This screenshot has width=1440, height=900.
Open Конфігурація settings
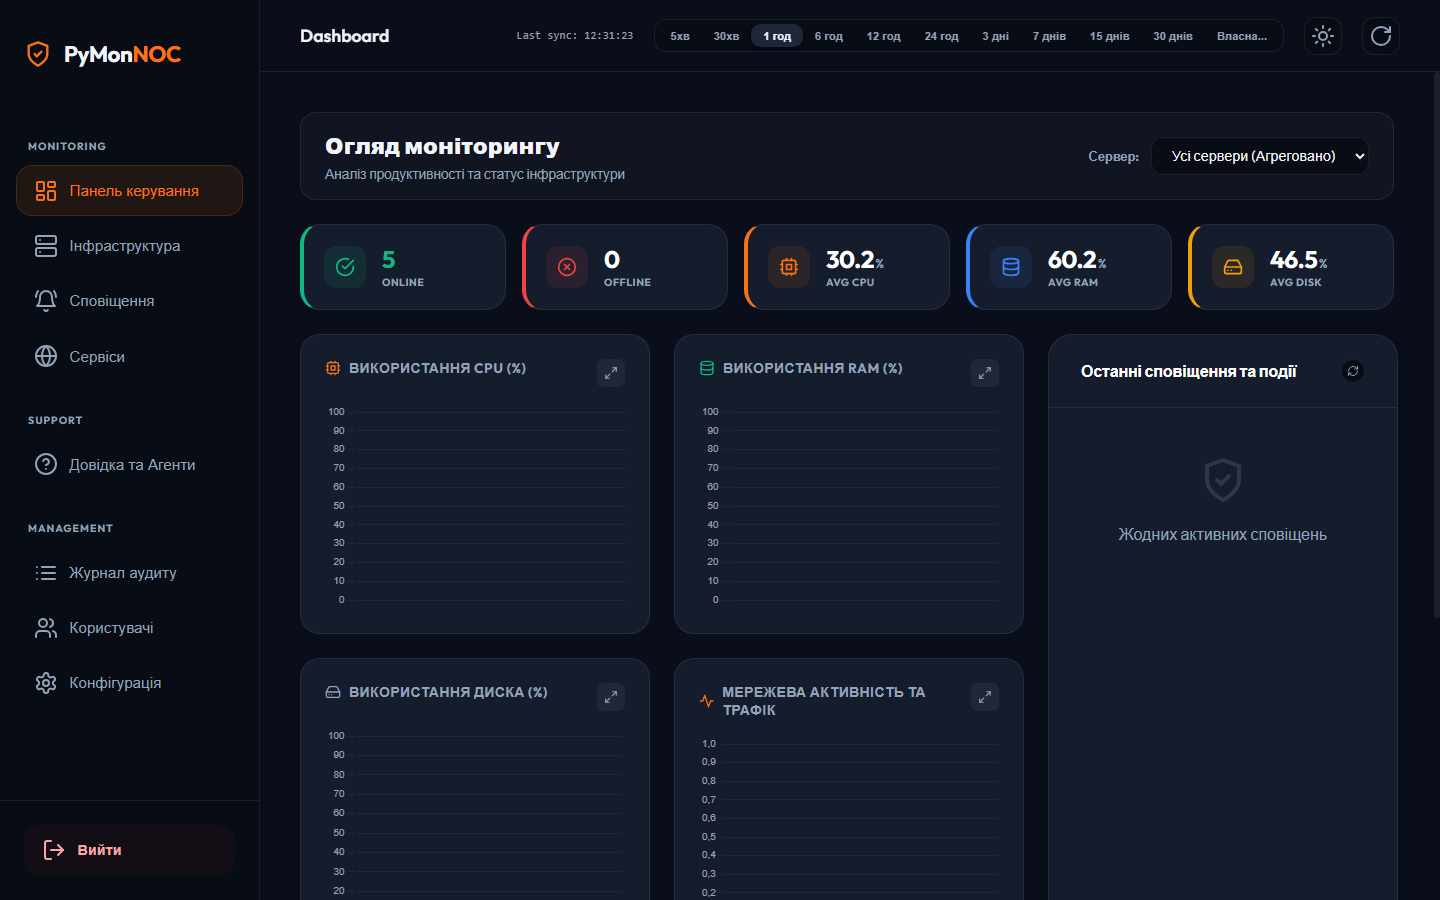pyautogui.click(x=129, y=683)
